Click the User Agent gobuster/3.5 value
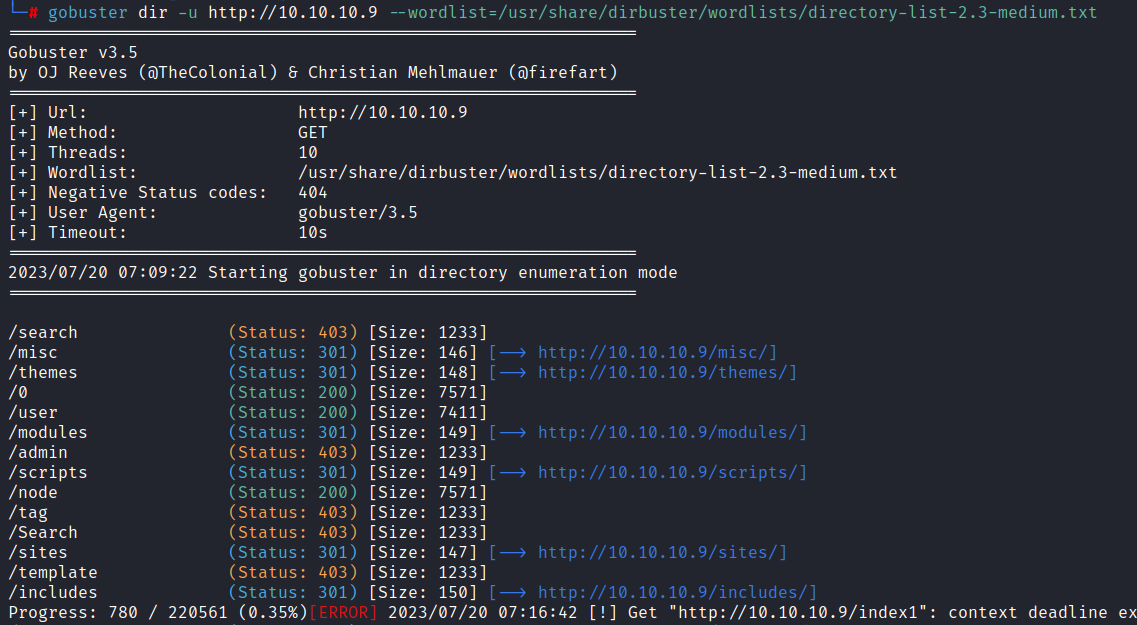Image resolution: width=1137 pixels, height=625 pixels. click(x=357, y=212)
